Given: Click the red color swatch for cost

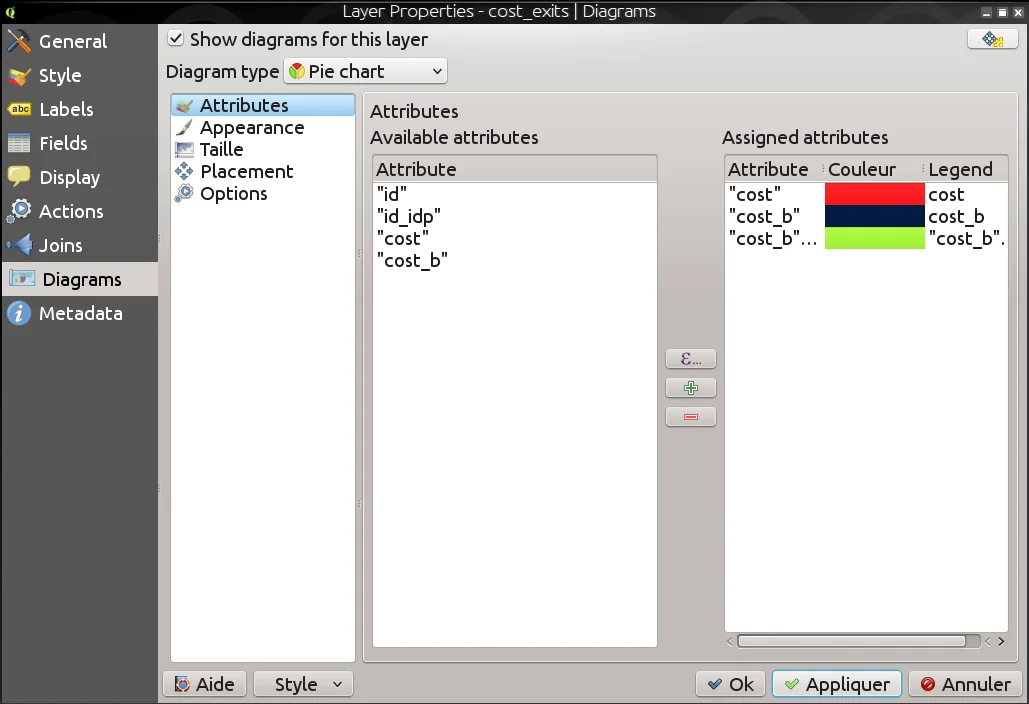Looking at the screenshot, I should point(874,195).
